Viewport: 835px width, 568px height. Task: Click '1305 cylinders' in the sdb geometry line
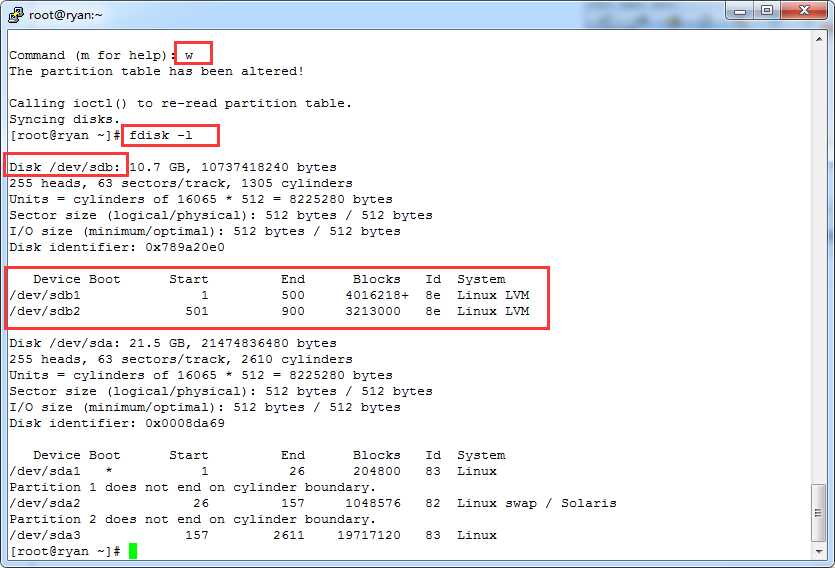tap(297, 183)
